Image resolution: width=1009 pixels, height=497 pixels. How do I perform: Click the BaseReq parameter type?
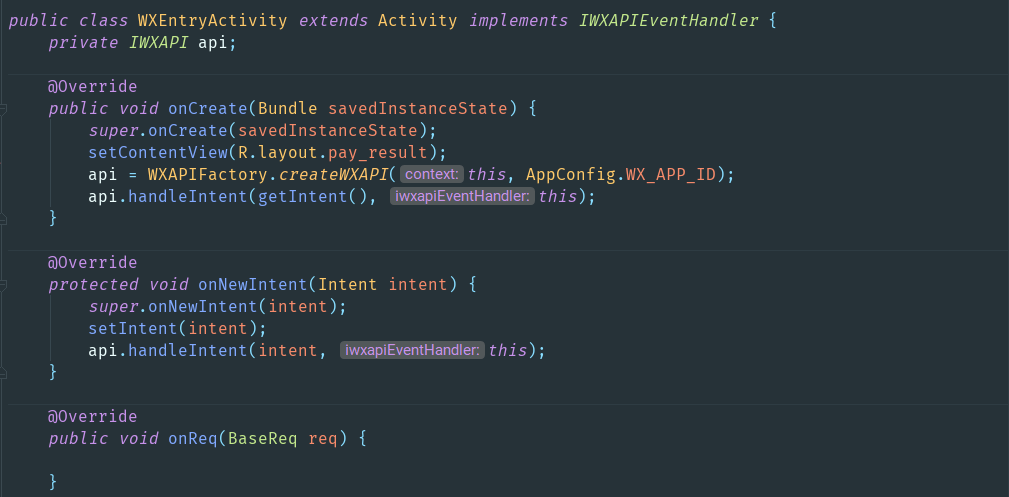[263, 438]
